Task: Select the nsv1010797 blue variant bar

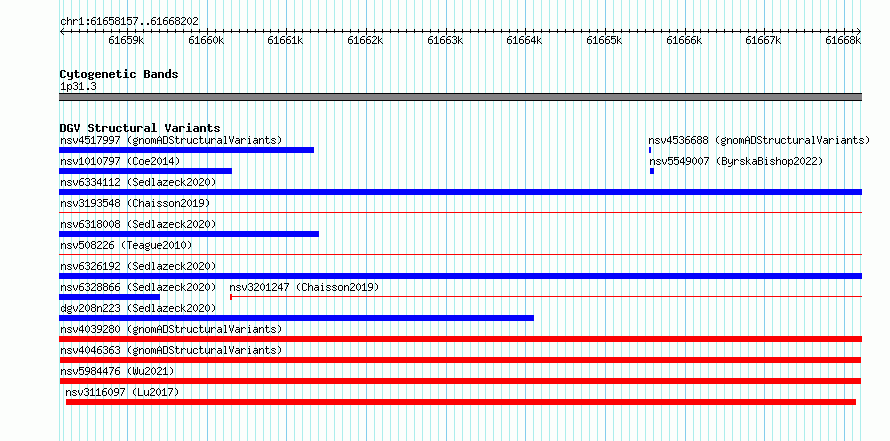Action: [x=145, y=171]
